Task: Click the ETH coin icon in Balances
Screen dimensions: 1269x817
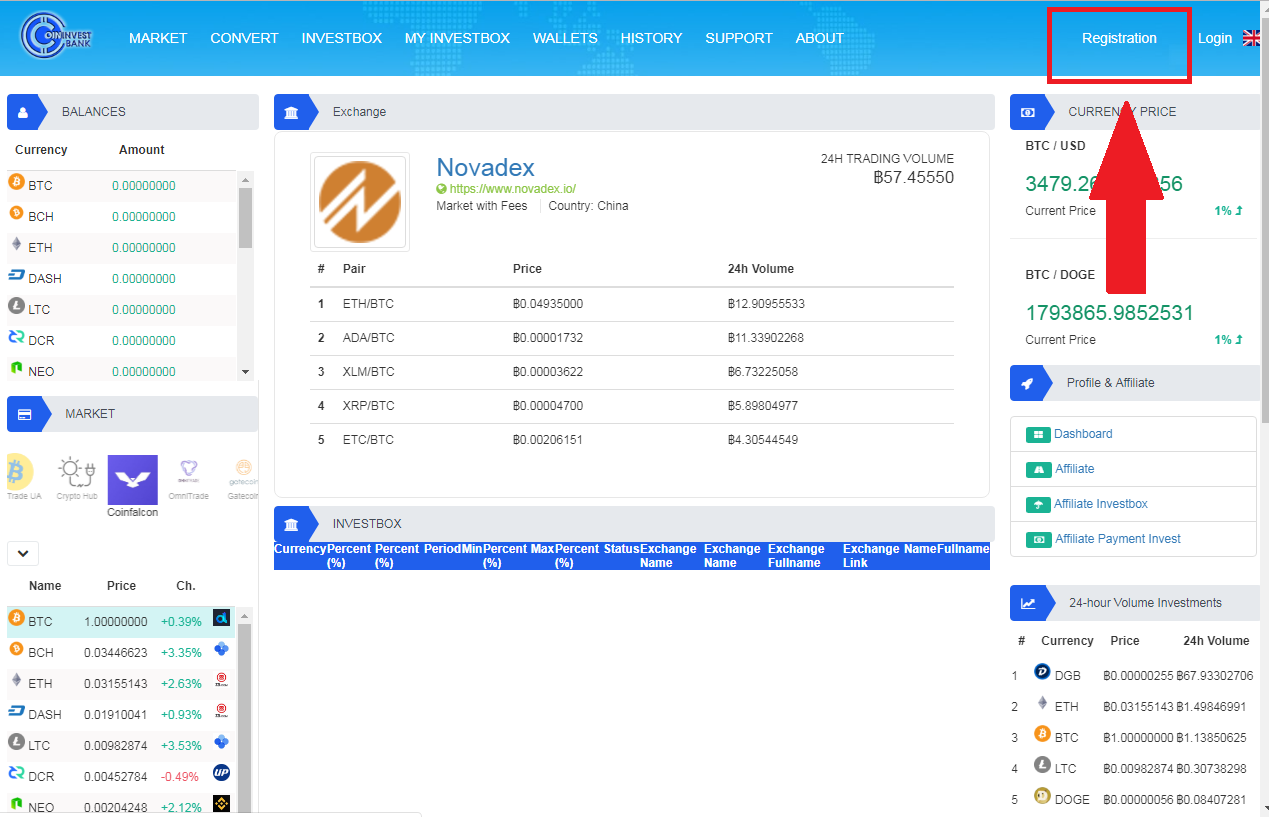Action: [x=16, y=244]
